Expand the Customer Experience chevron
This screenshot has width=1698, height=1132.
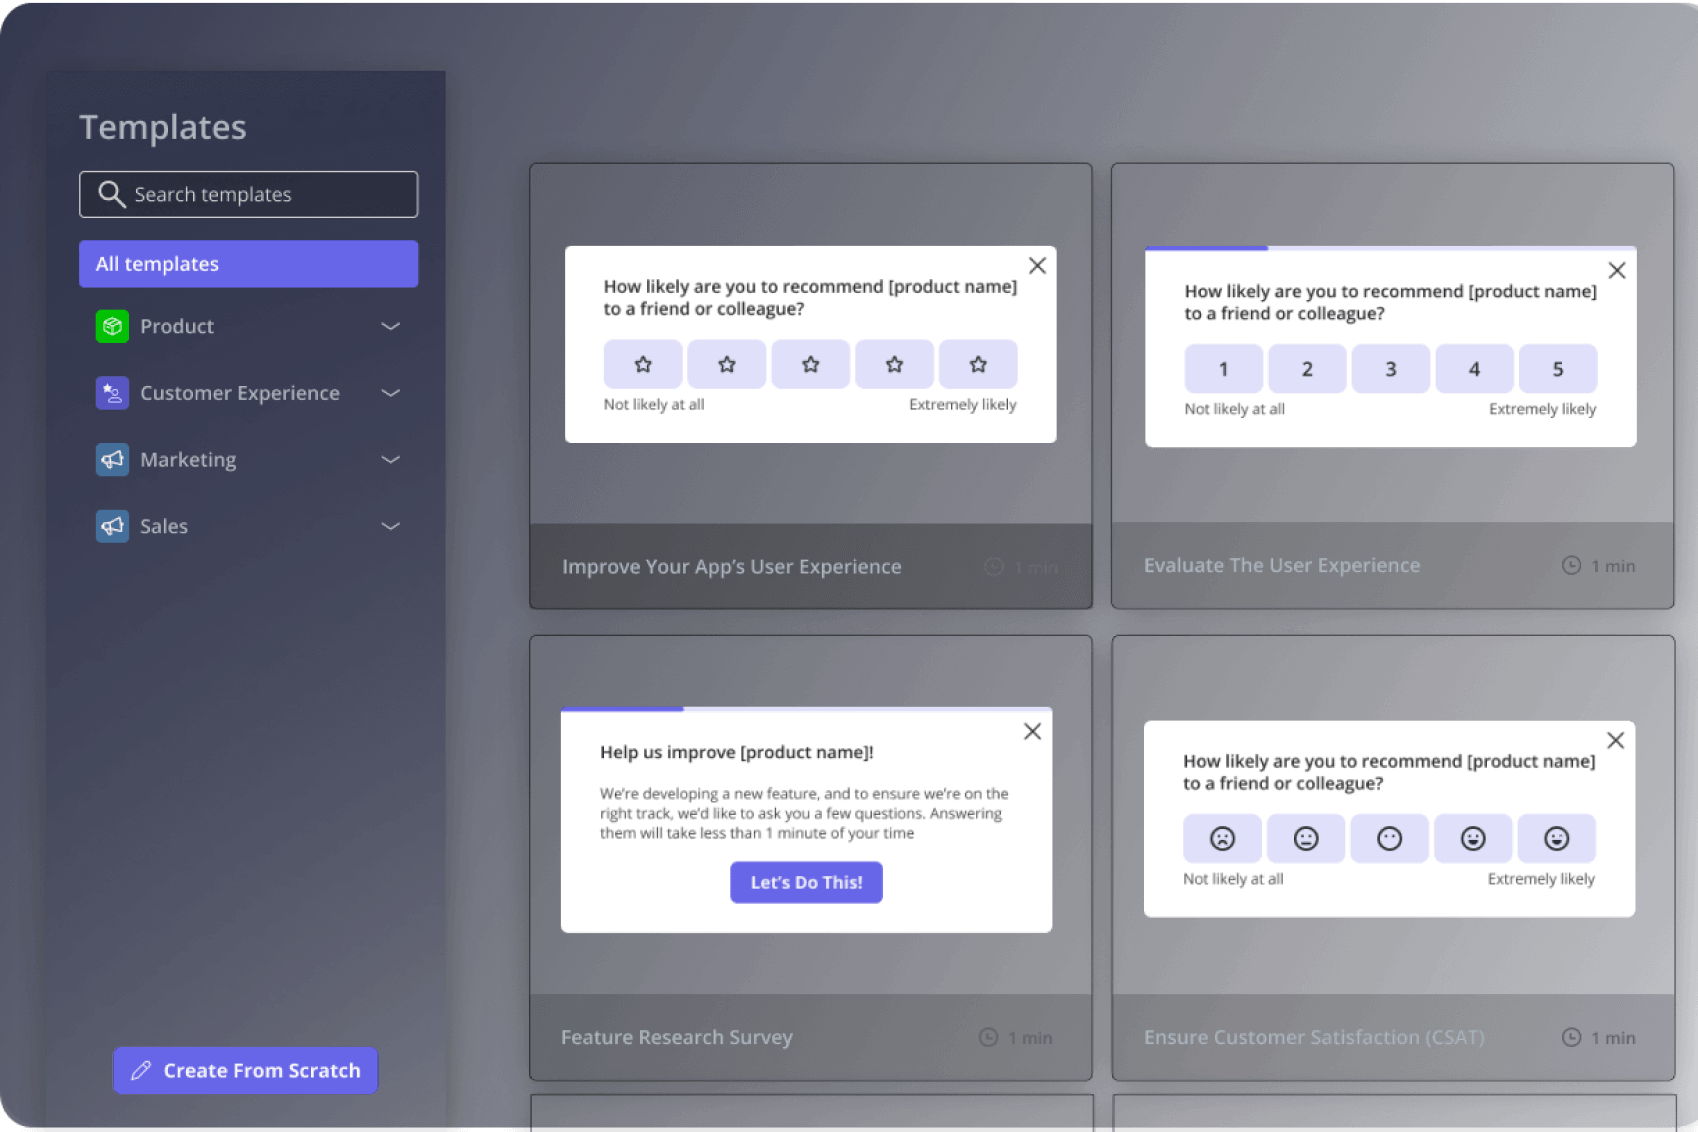pyautogui.click(x=391, y=393)
